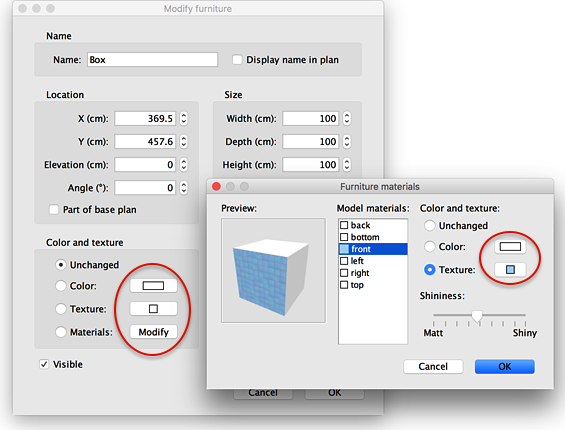565x430 pixels.
Task: Open color picker in Furniture materials dialog
Action: 510,247
